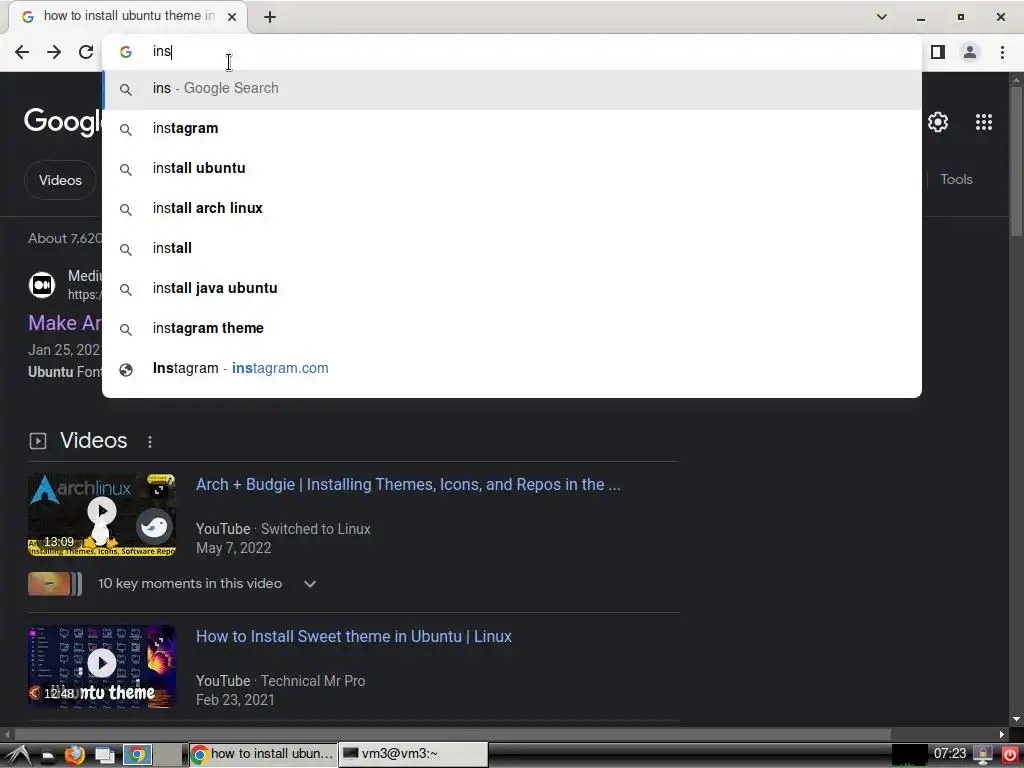Viewport: 1024px width, 768px height.
Task: Select 'ins - Google Search' suggestion
Action: point(512,89)
